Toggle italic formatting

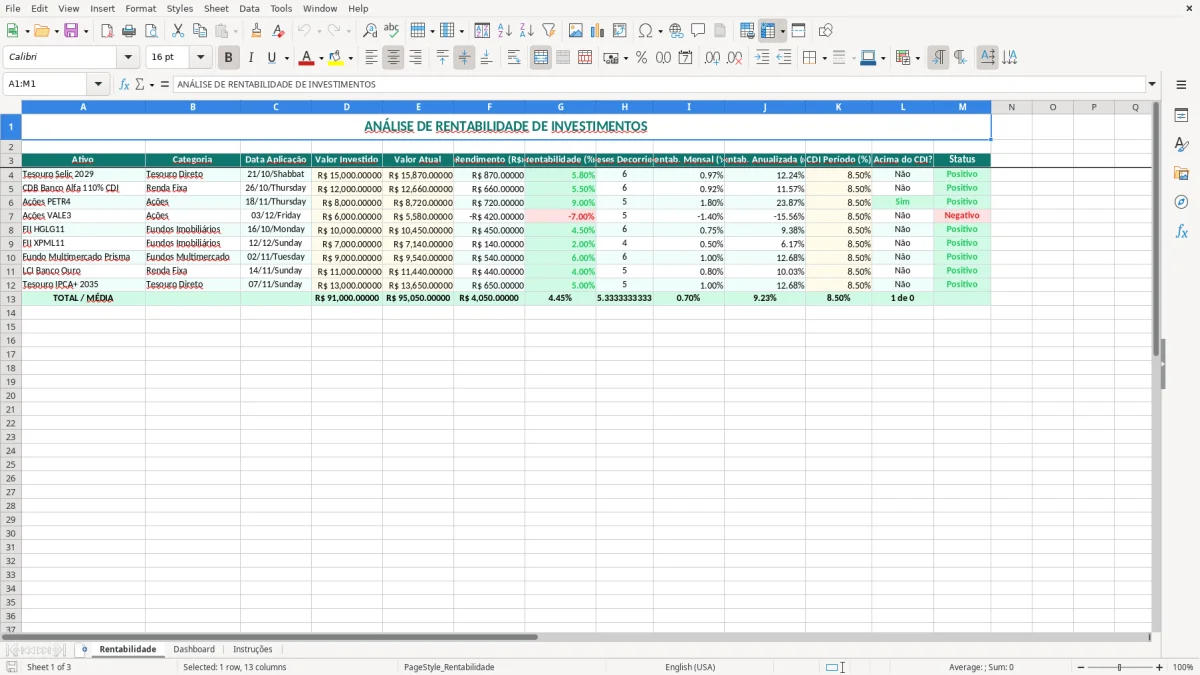tap(251, 58)
